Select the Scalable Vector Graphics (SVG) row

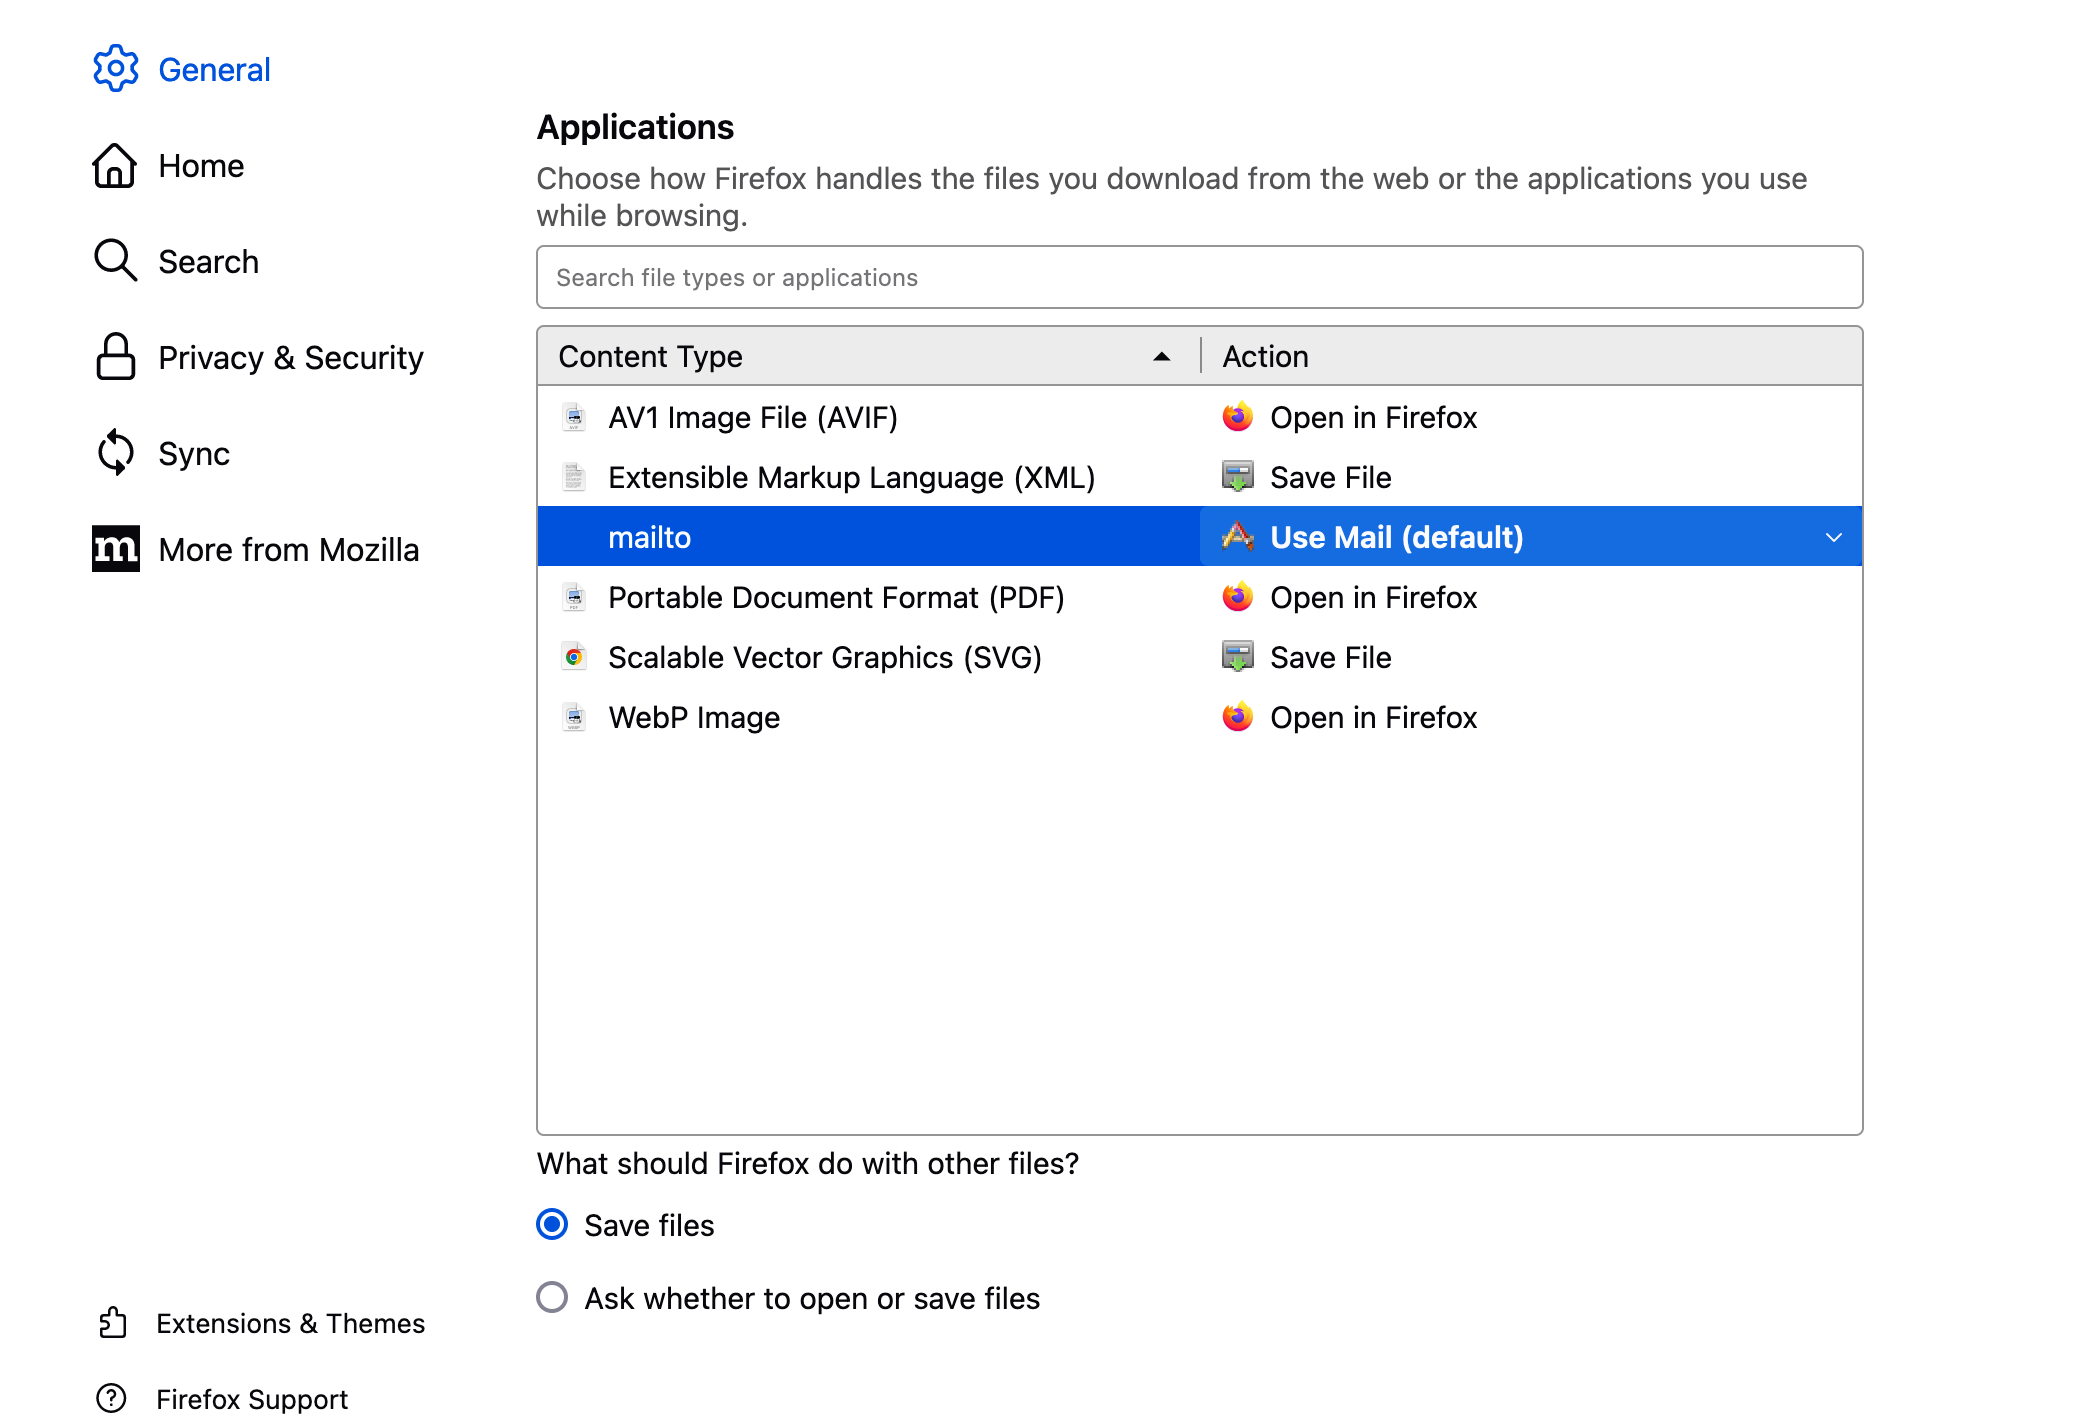1199,657
